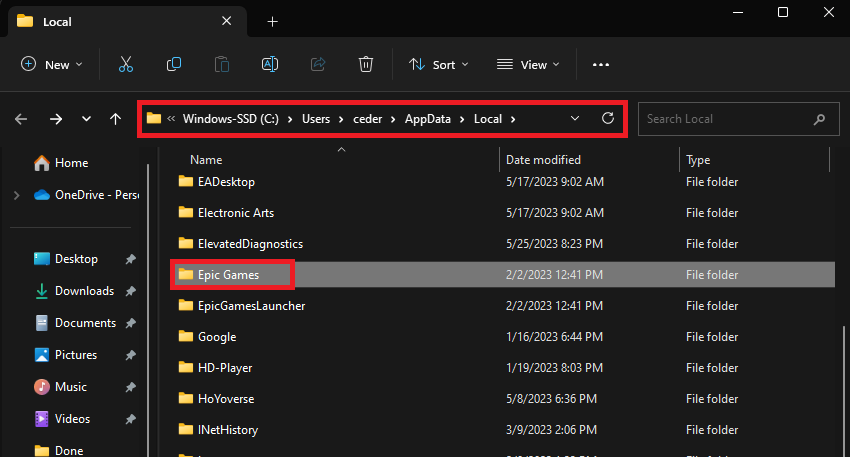
Task: Select the EADesktop folder
Action: click(226, 182)
